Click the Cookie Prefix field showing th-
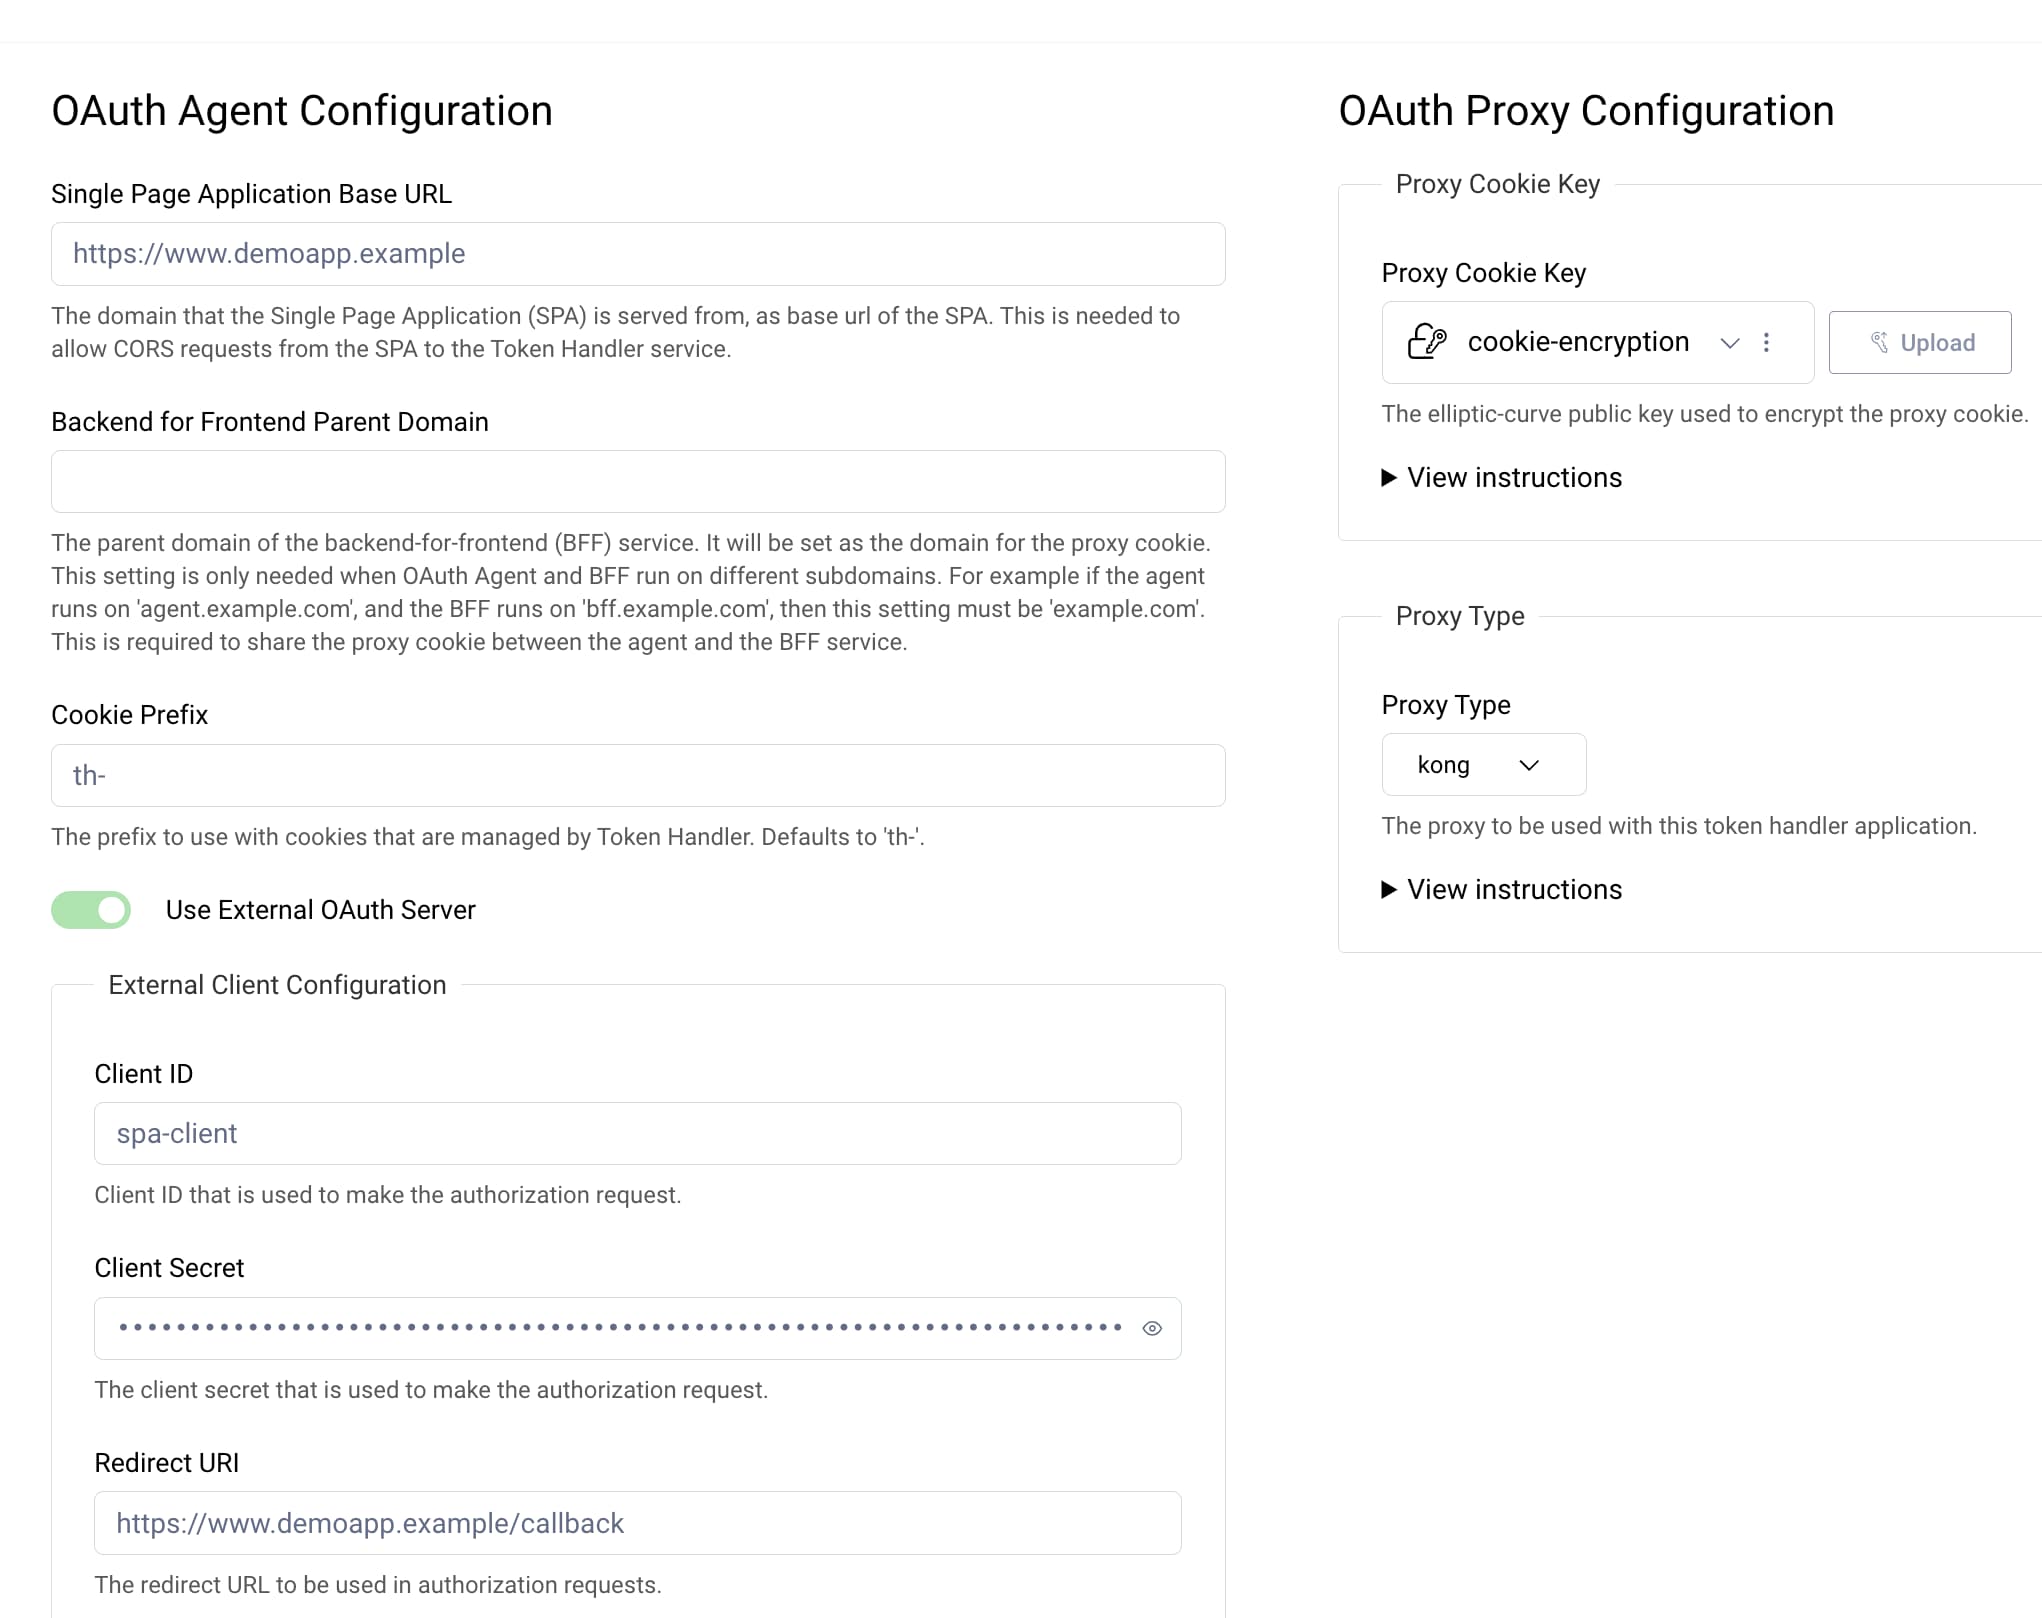Screen dimensions: 2042x1618 tap(637, 775)
